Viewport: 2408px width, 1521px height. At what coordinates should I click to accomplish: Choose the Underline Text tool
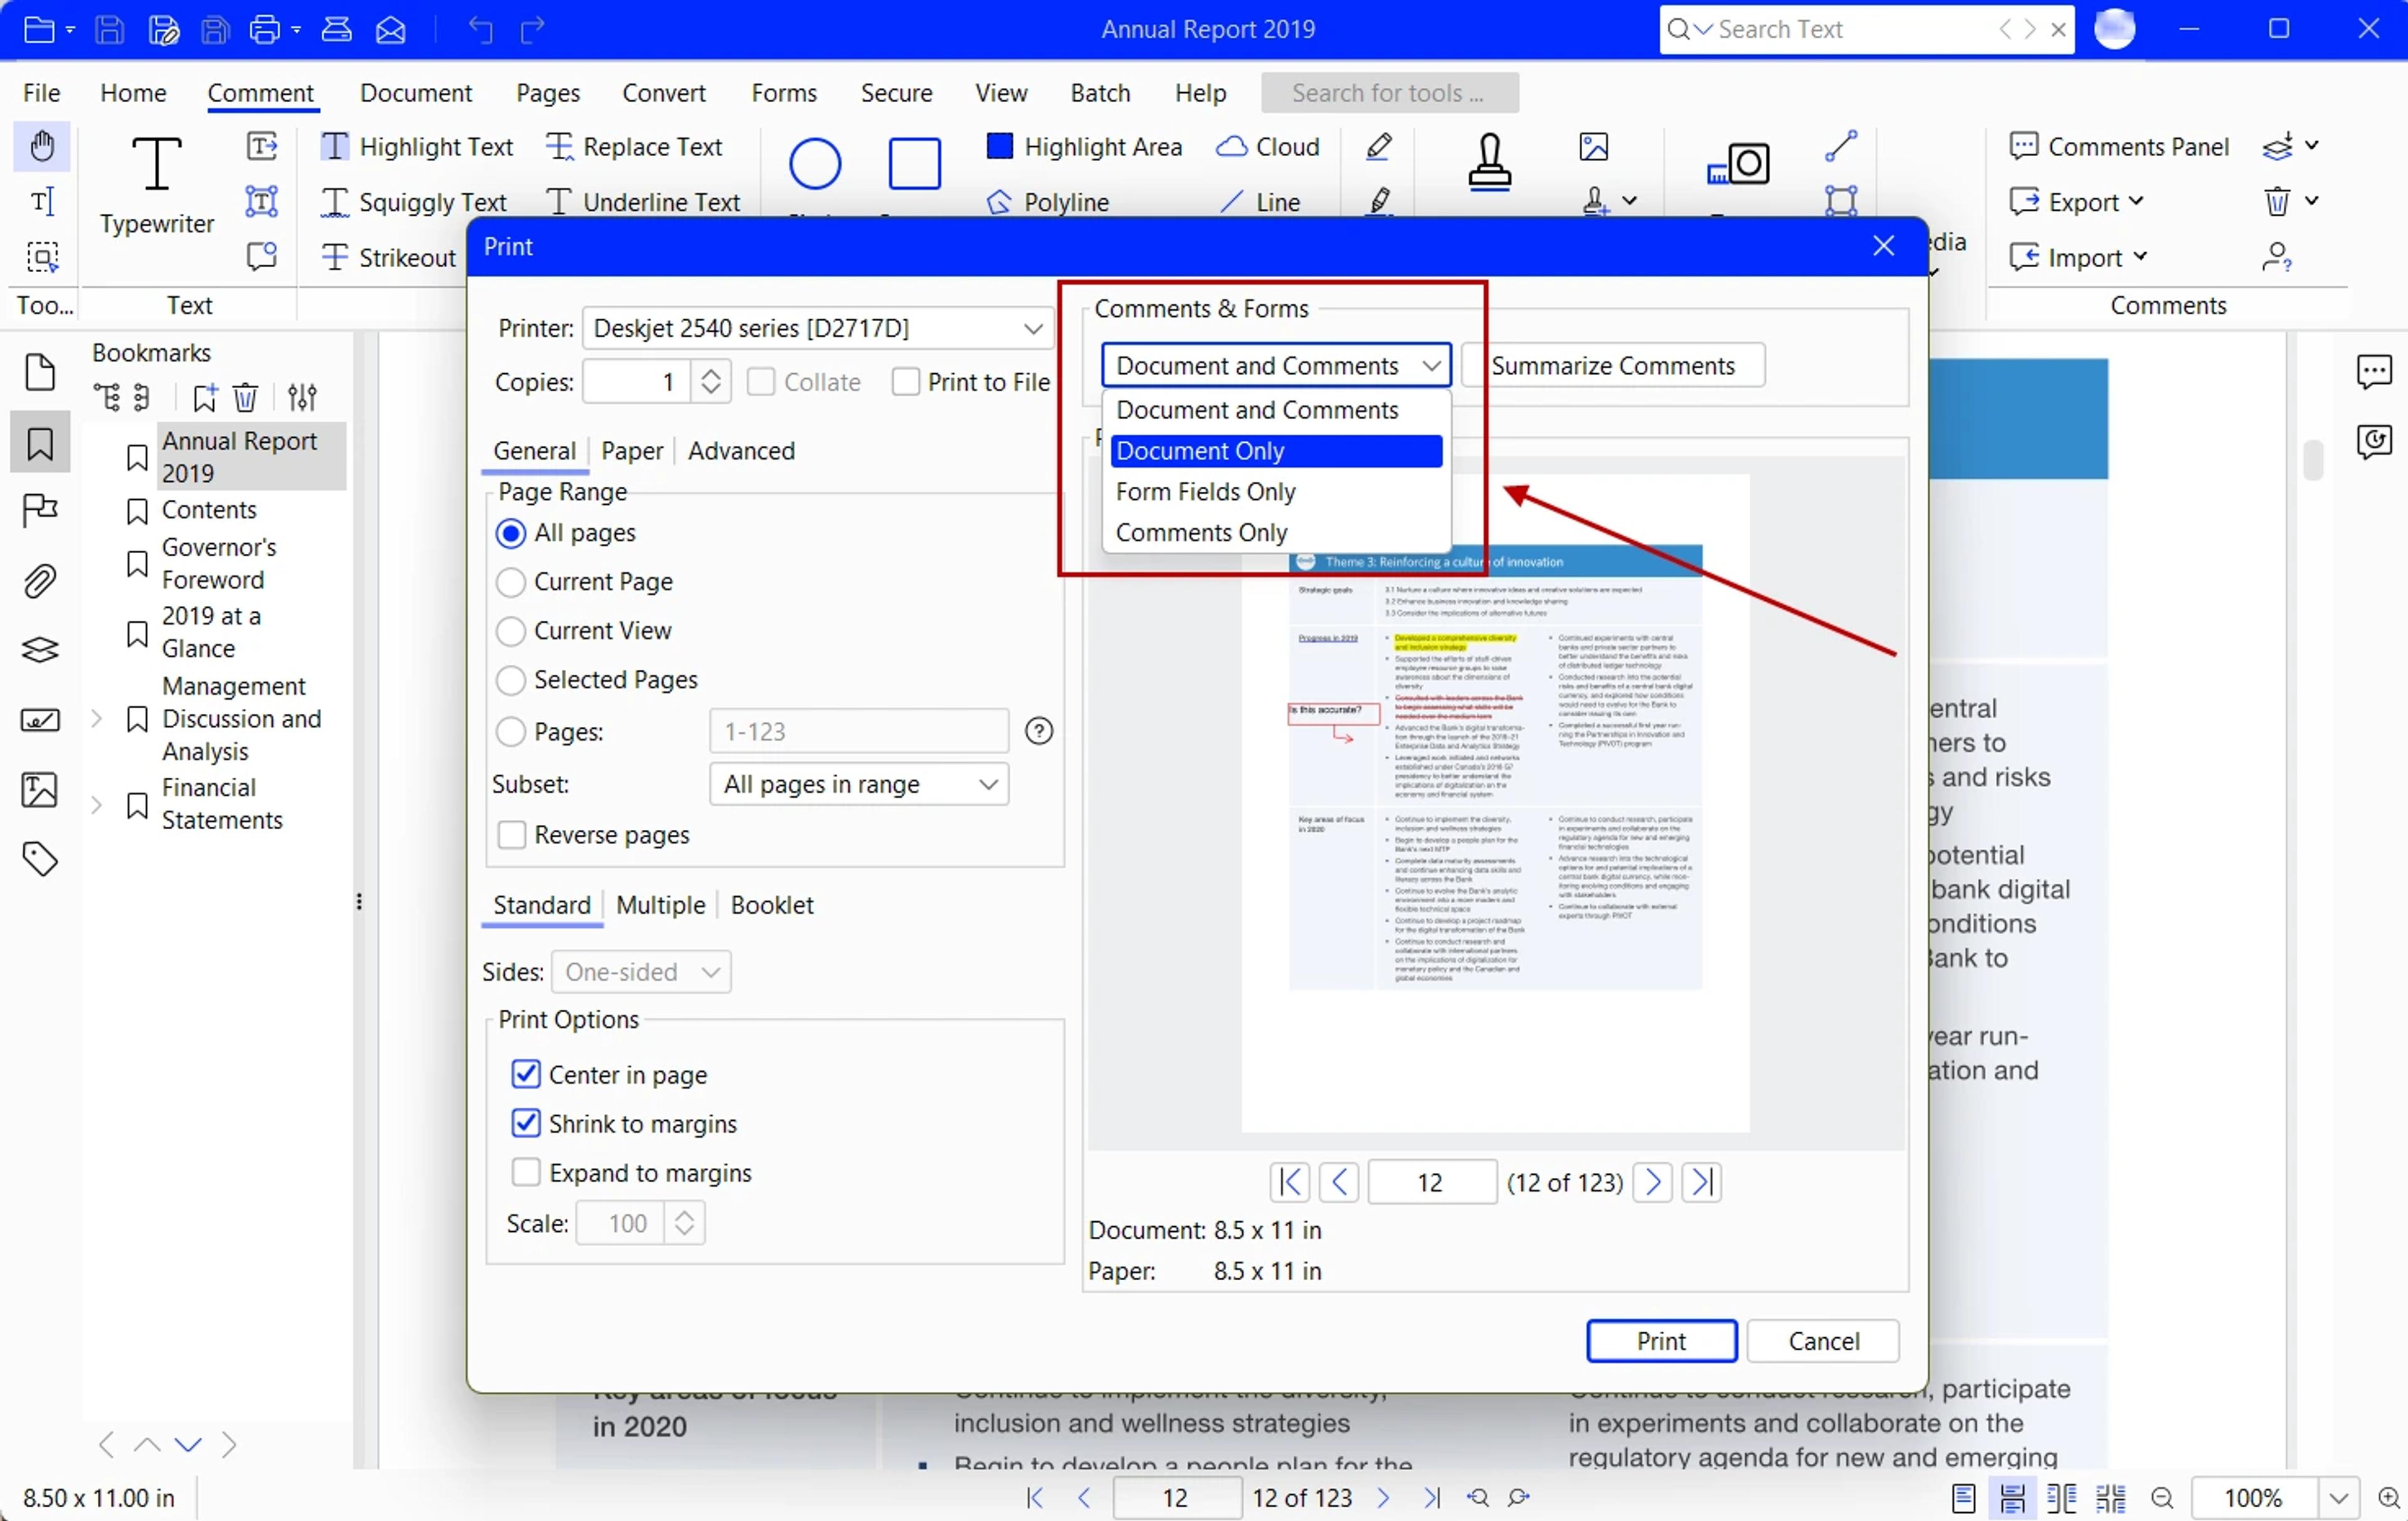643,202
